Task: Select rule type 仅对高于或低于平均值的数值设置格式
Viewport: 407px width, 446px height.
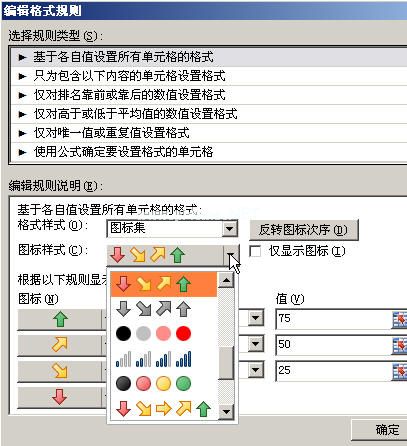Action: pyautogui.click(x=209, y=114)
